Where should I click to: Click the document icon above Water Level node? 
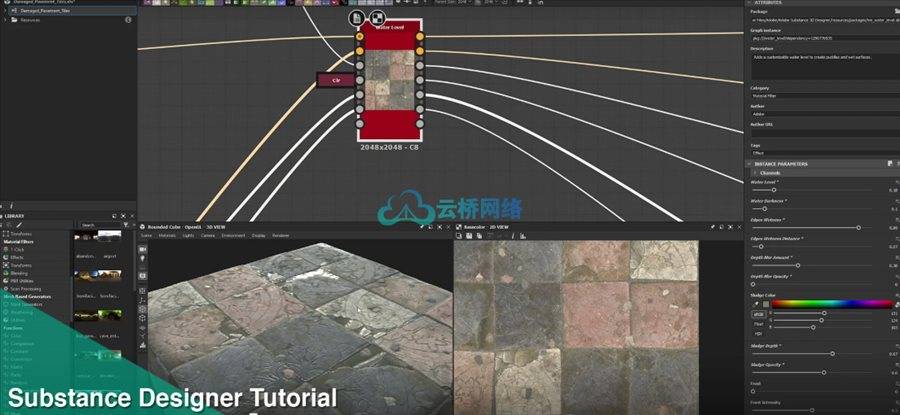coord(359,18)
